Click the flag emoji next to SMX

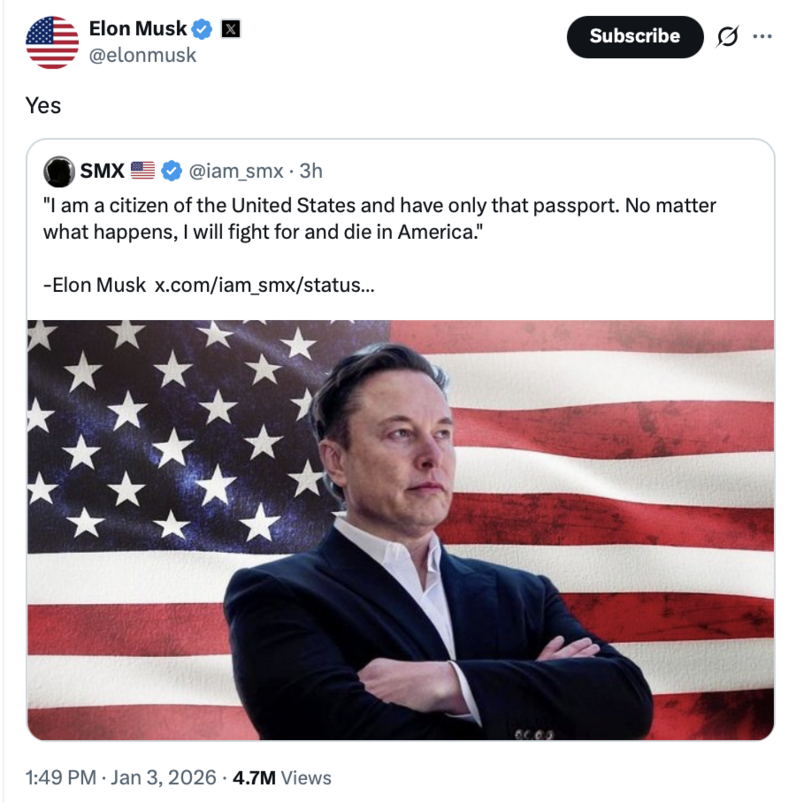pyautogui.click(x=142, y=172)
